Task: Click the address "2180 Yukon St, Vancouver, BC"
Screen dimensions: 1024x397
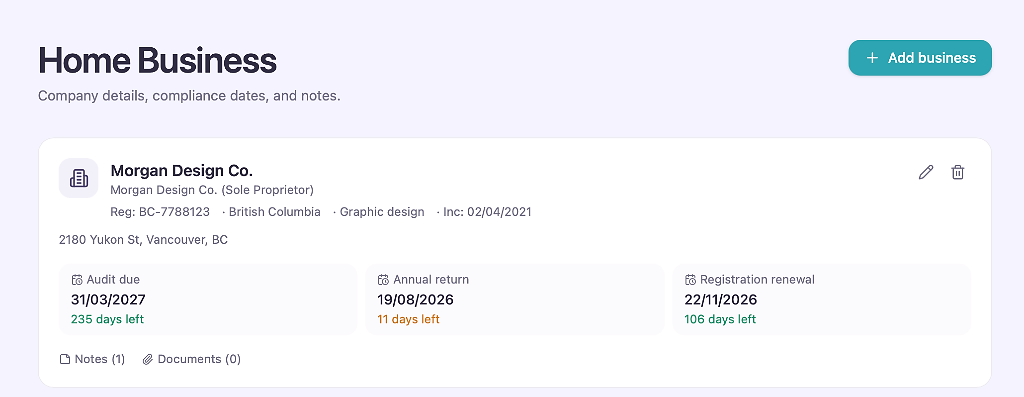Action: [143, 240]
